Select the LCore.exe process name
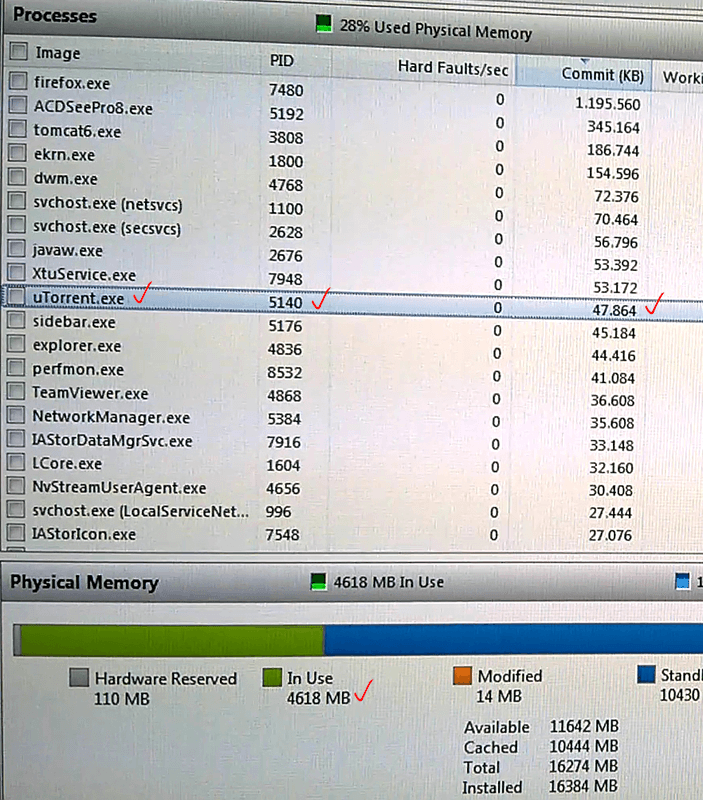 [67, 463]
